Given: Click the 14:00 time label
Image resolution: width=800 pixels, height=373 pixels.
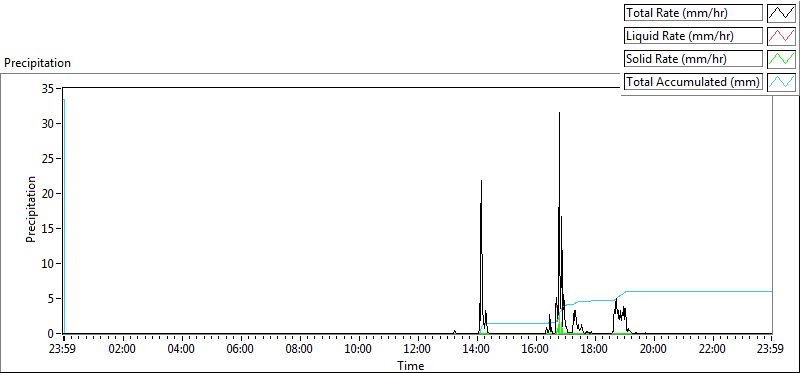Looking at the screenshot, I should coord(477,350).
